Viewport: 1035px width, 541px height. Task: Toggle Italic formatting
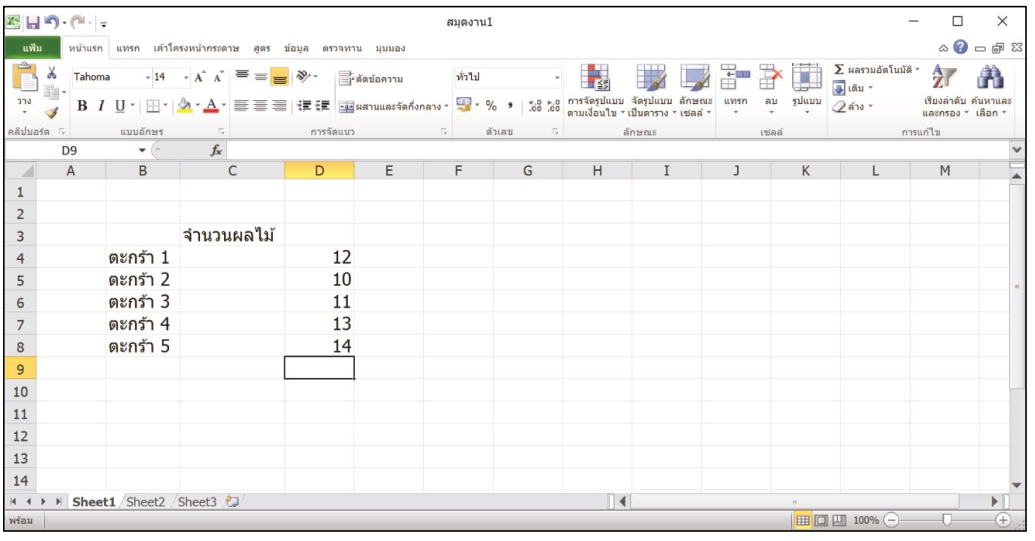click(100, 106)
